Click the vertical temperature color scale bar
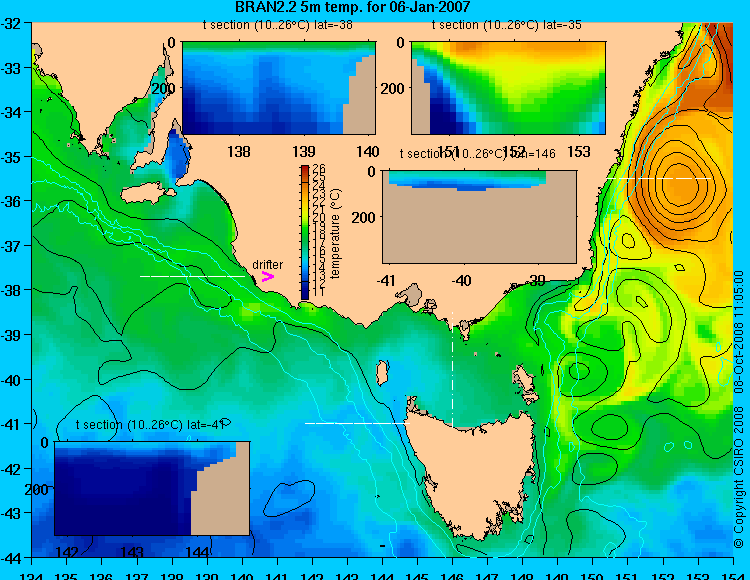The height and width of the screenshot is (580, 750). coord(305,232)
